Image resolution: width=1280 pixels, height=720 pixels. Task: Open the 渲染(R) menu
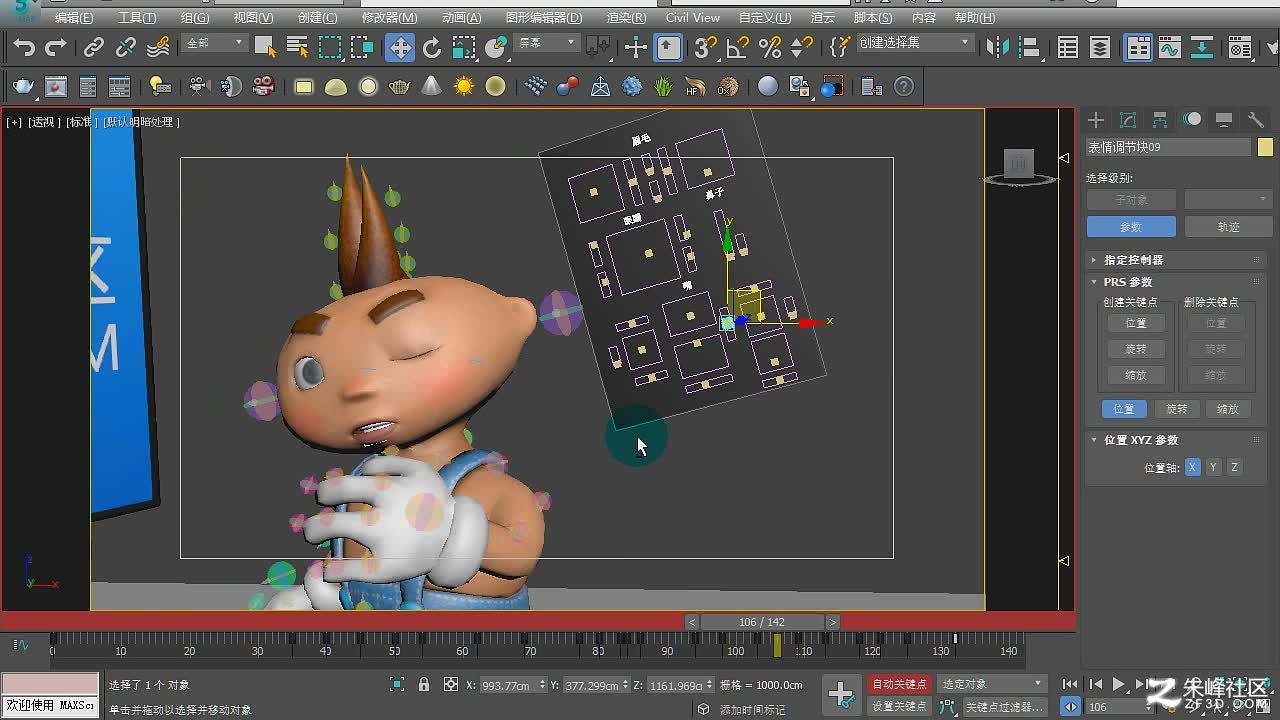(x=626, y=18)
